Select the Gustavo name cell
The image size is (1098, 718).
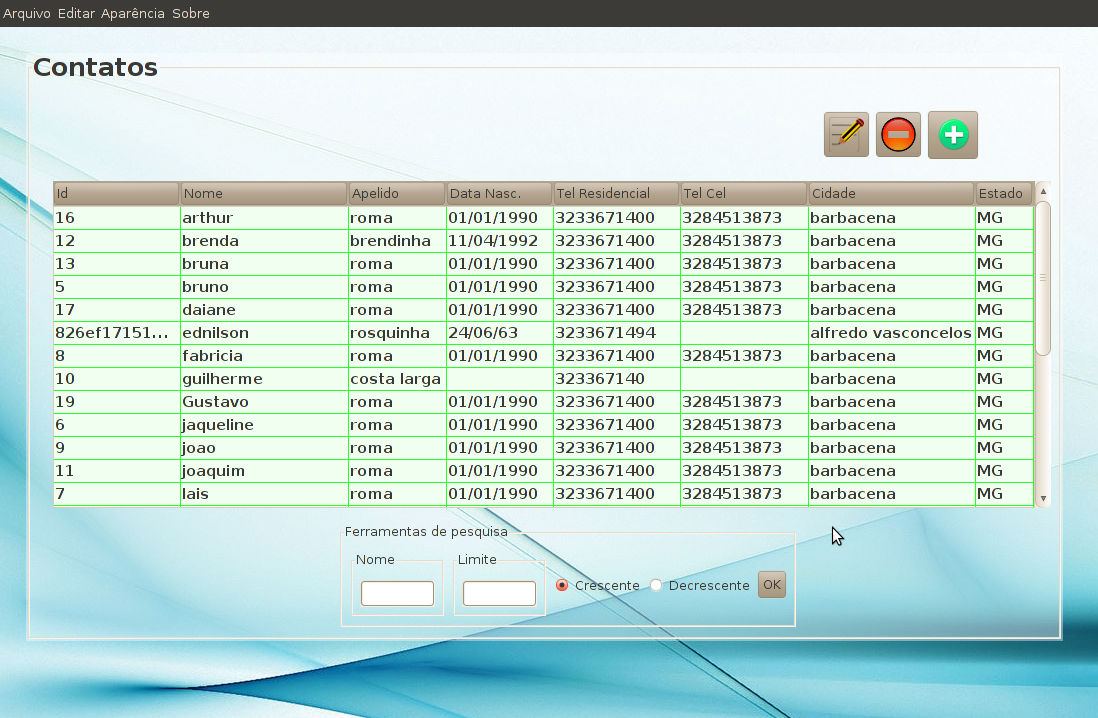pos(264,402)
